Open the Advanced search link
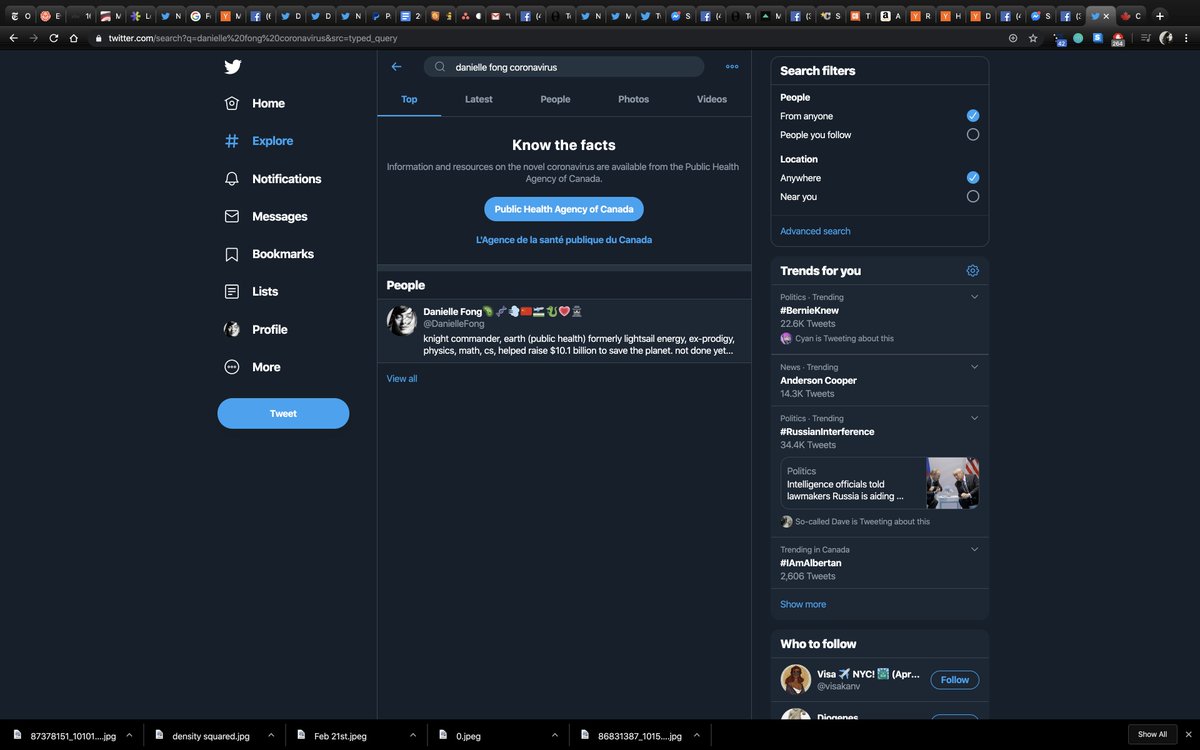Screen dimensions: 1200x750 coord(815,231)
